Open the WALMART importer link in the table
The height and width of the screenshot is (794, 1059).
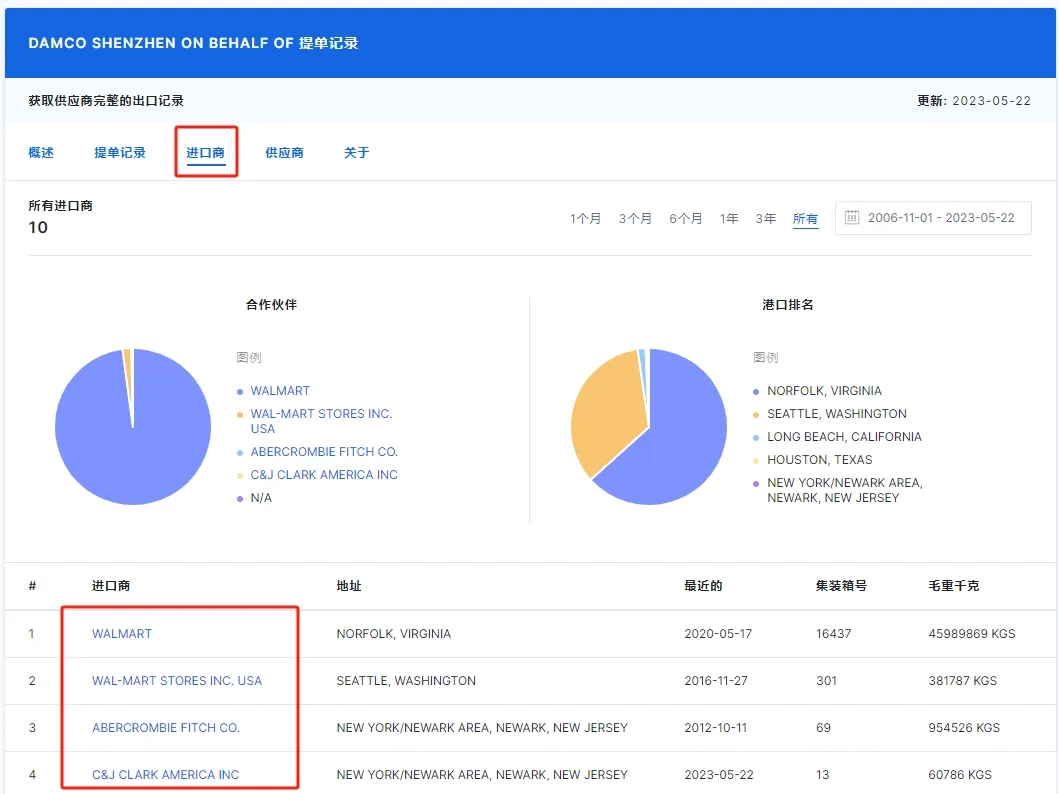(121, 633)
